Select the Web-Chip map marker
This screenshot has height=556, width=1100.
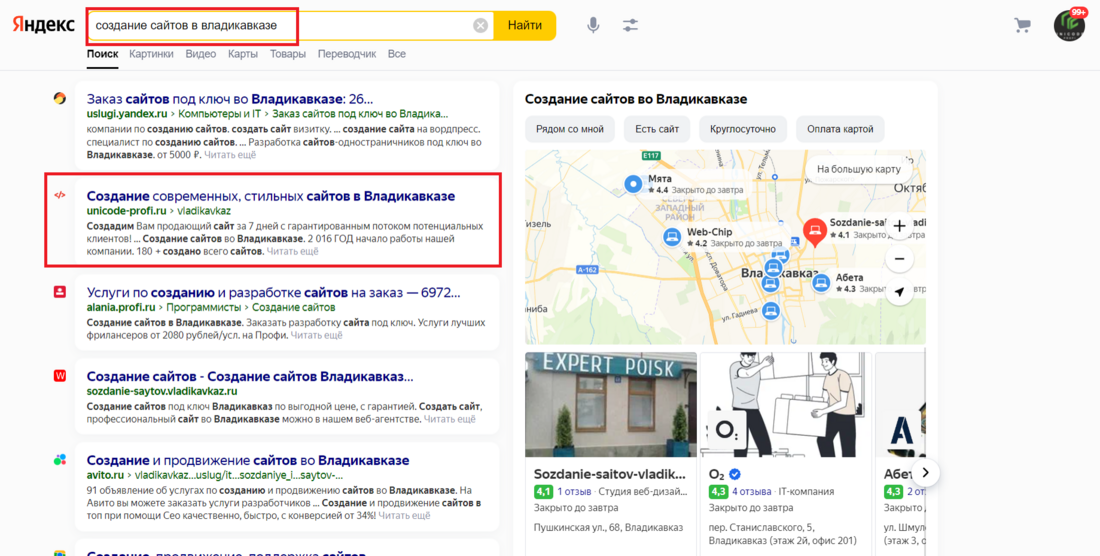pyautogui.click(x=673, y=237)
